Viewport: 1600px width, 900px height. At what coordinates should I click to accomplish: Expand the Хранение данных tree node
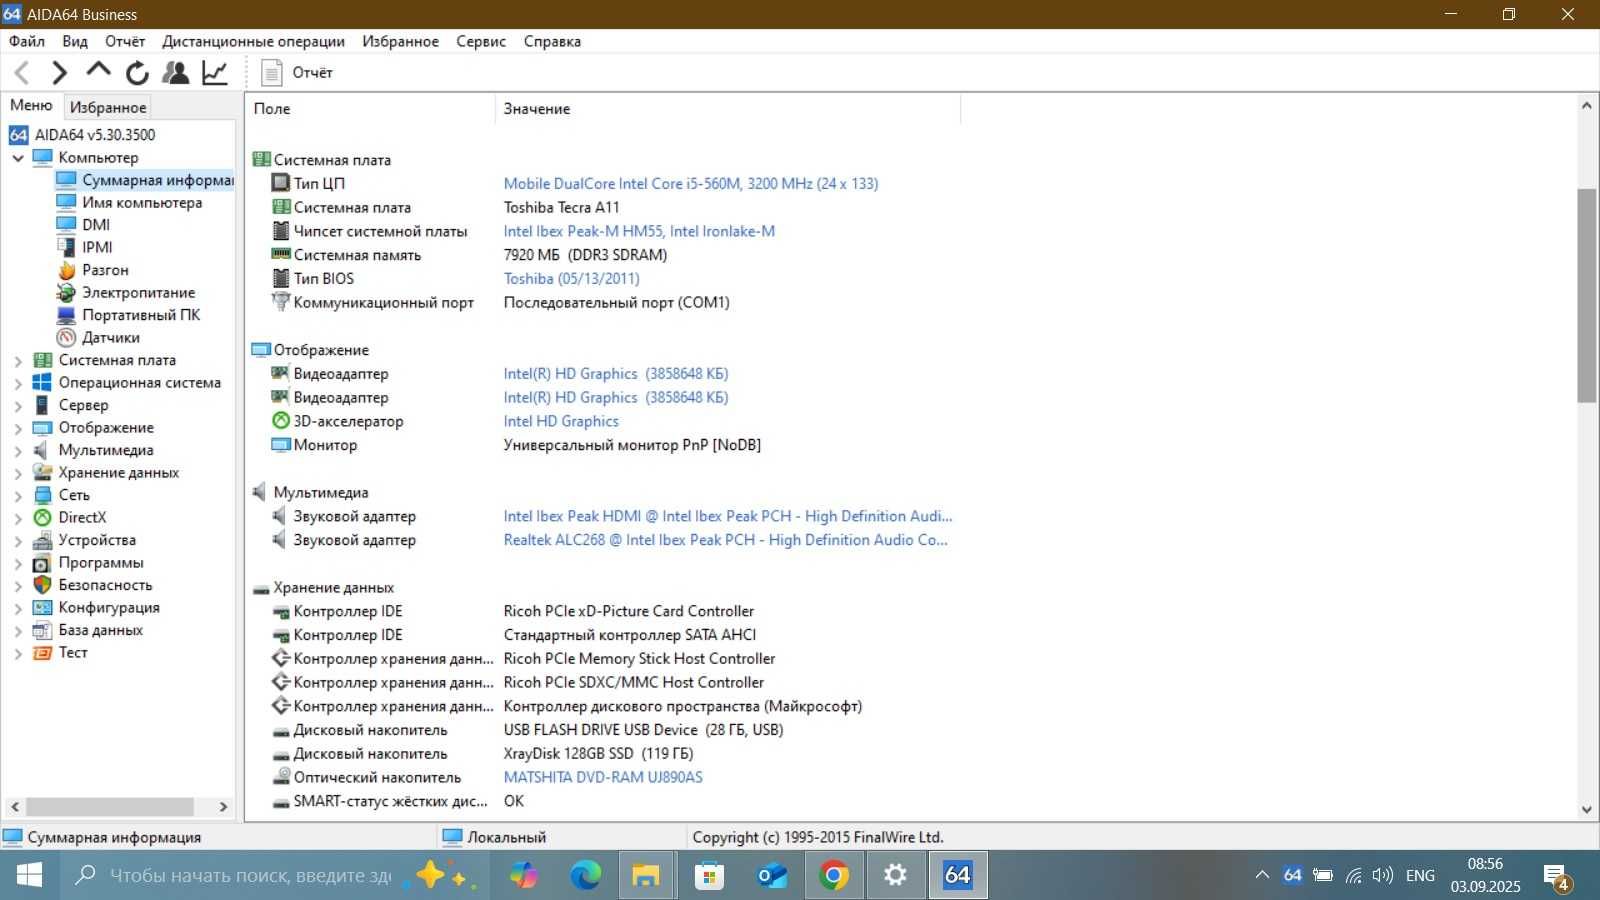[18, 473]
